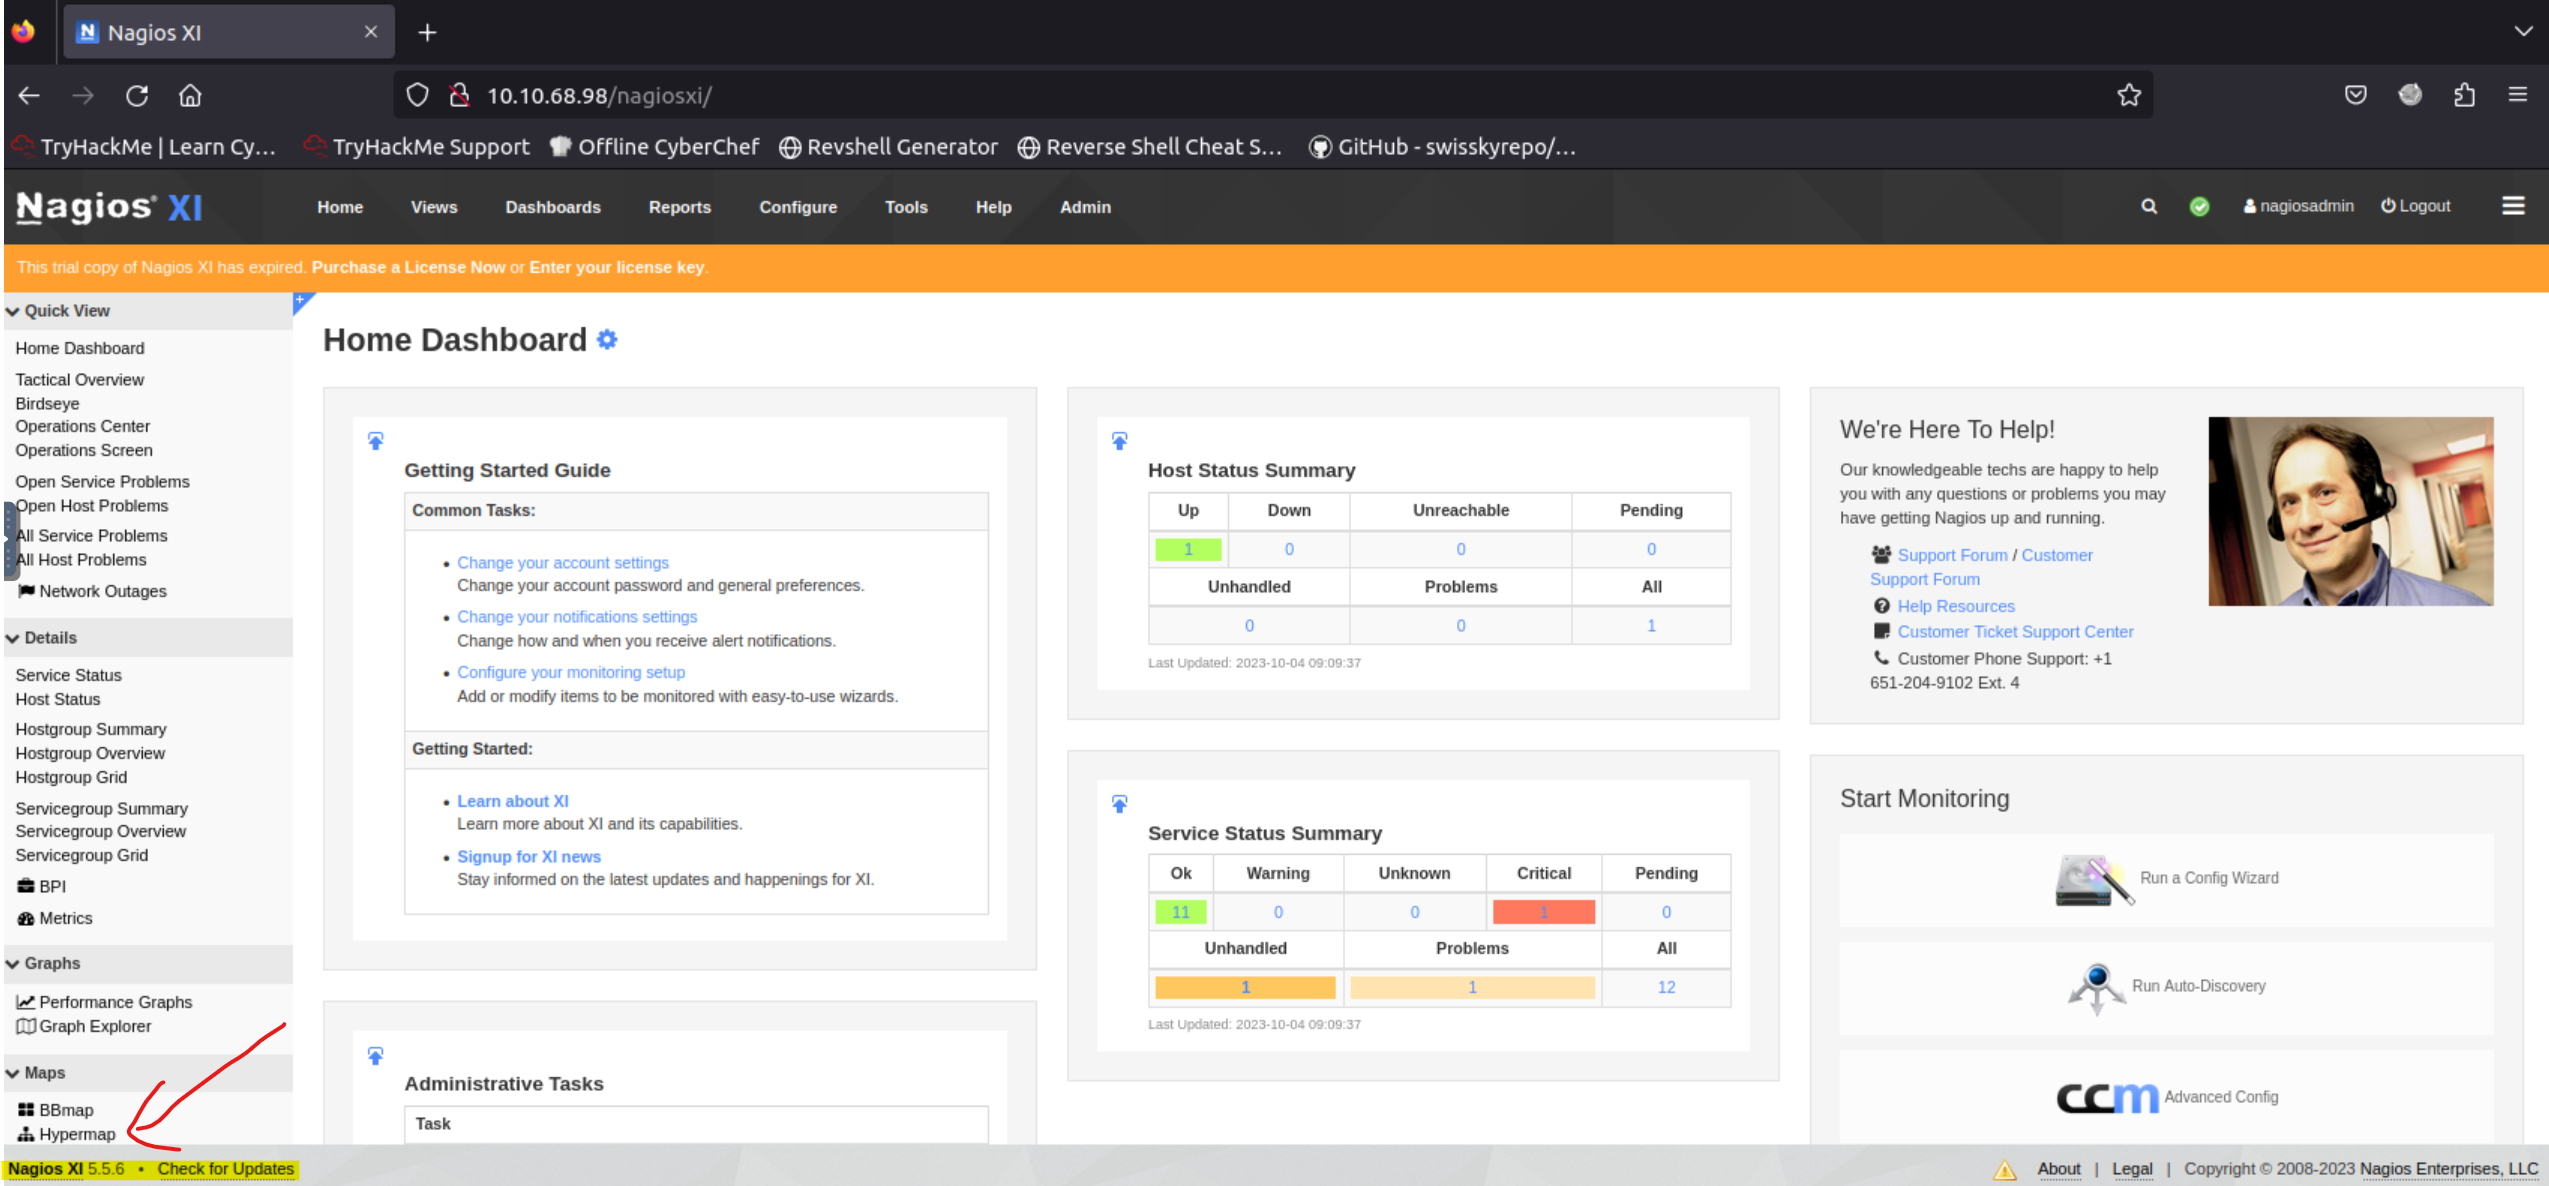Click the pin icon on Getting Started Guide dashlet
This screenshot has height=1186, width=2549.
[376, 441]
